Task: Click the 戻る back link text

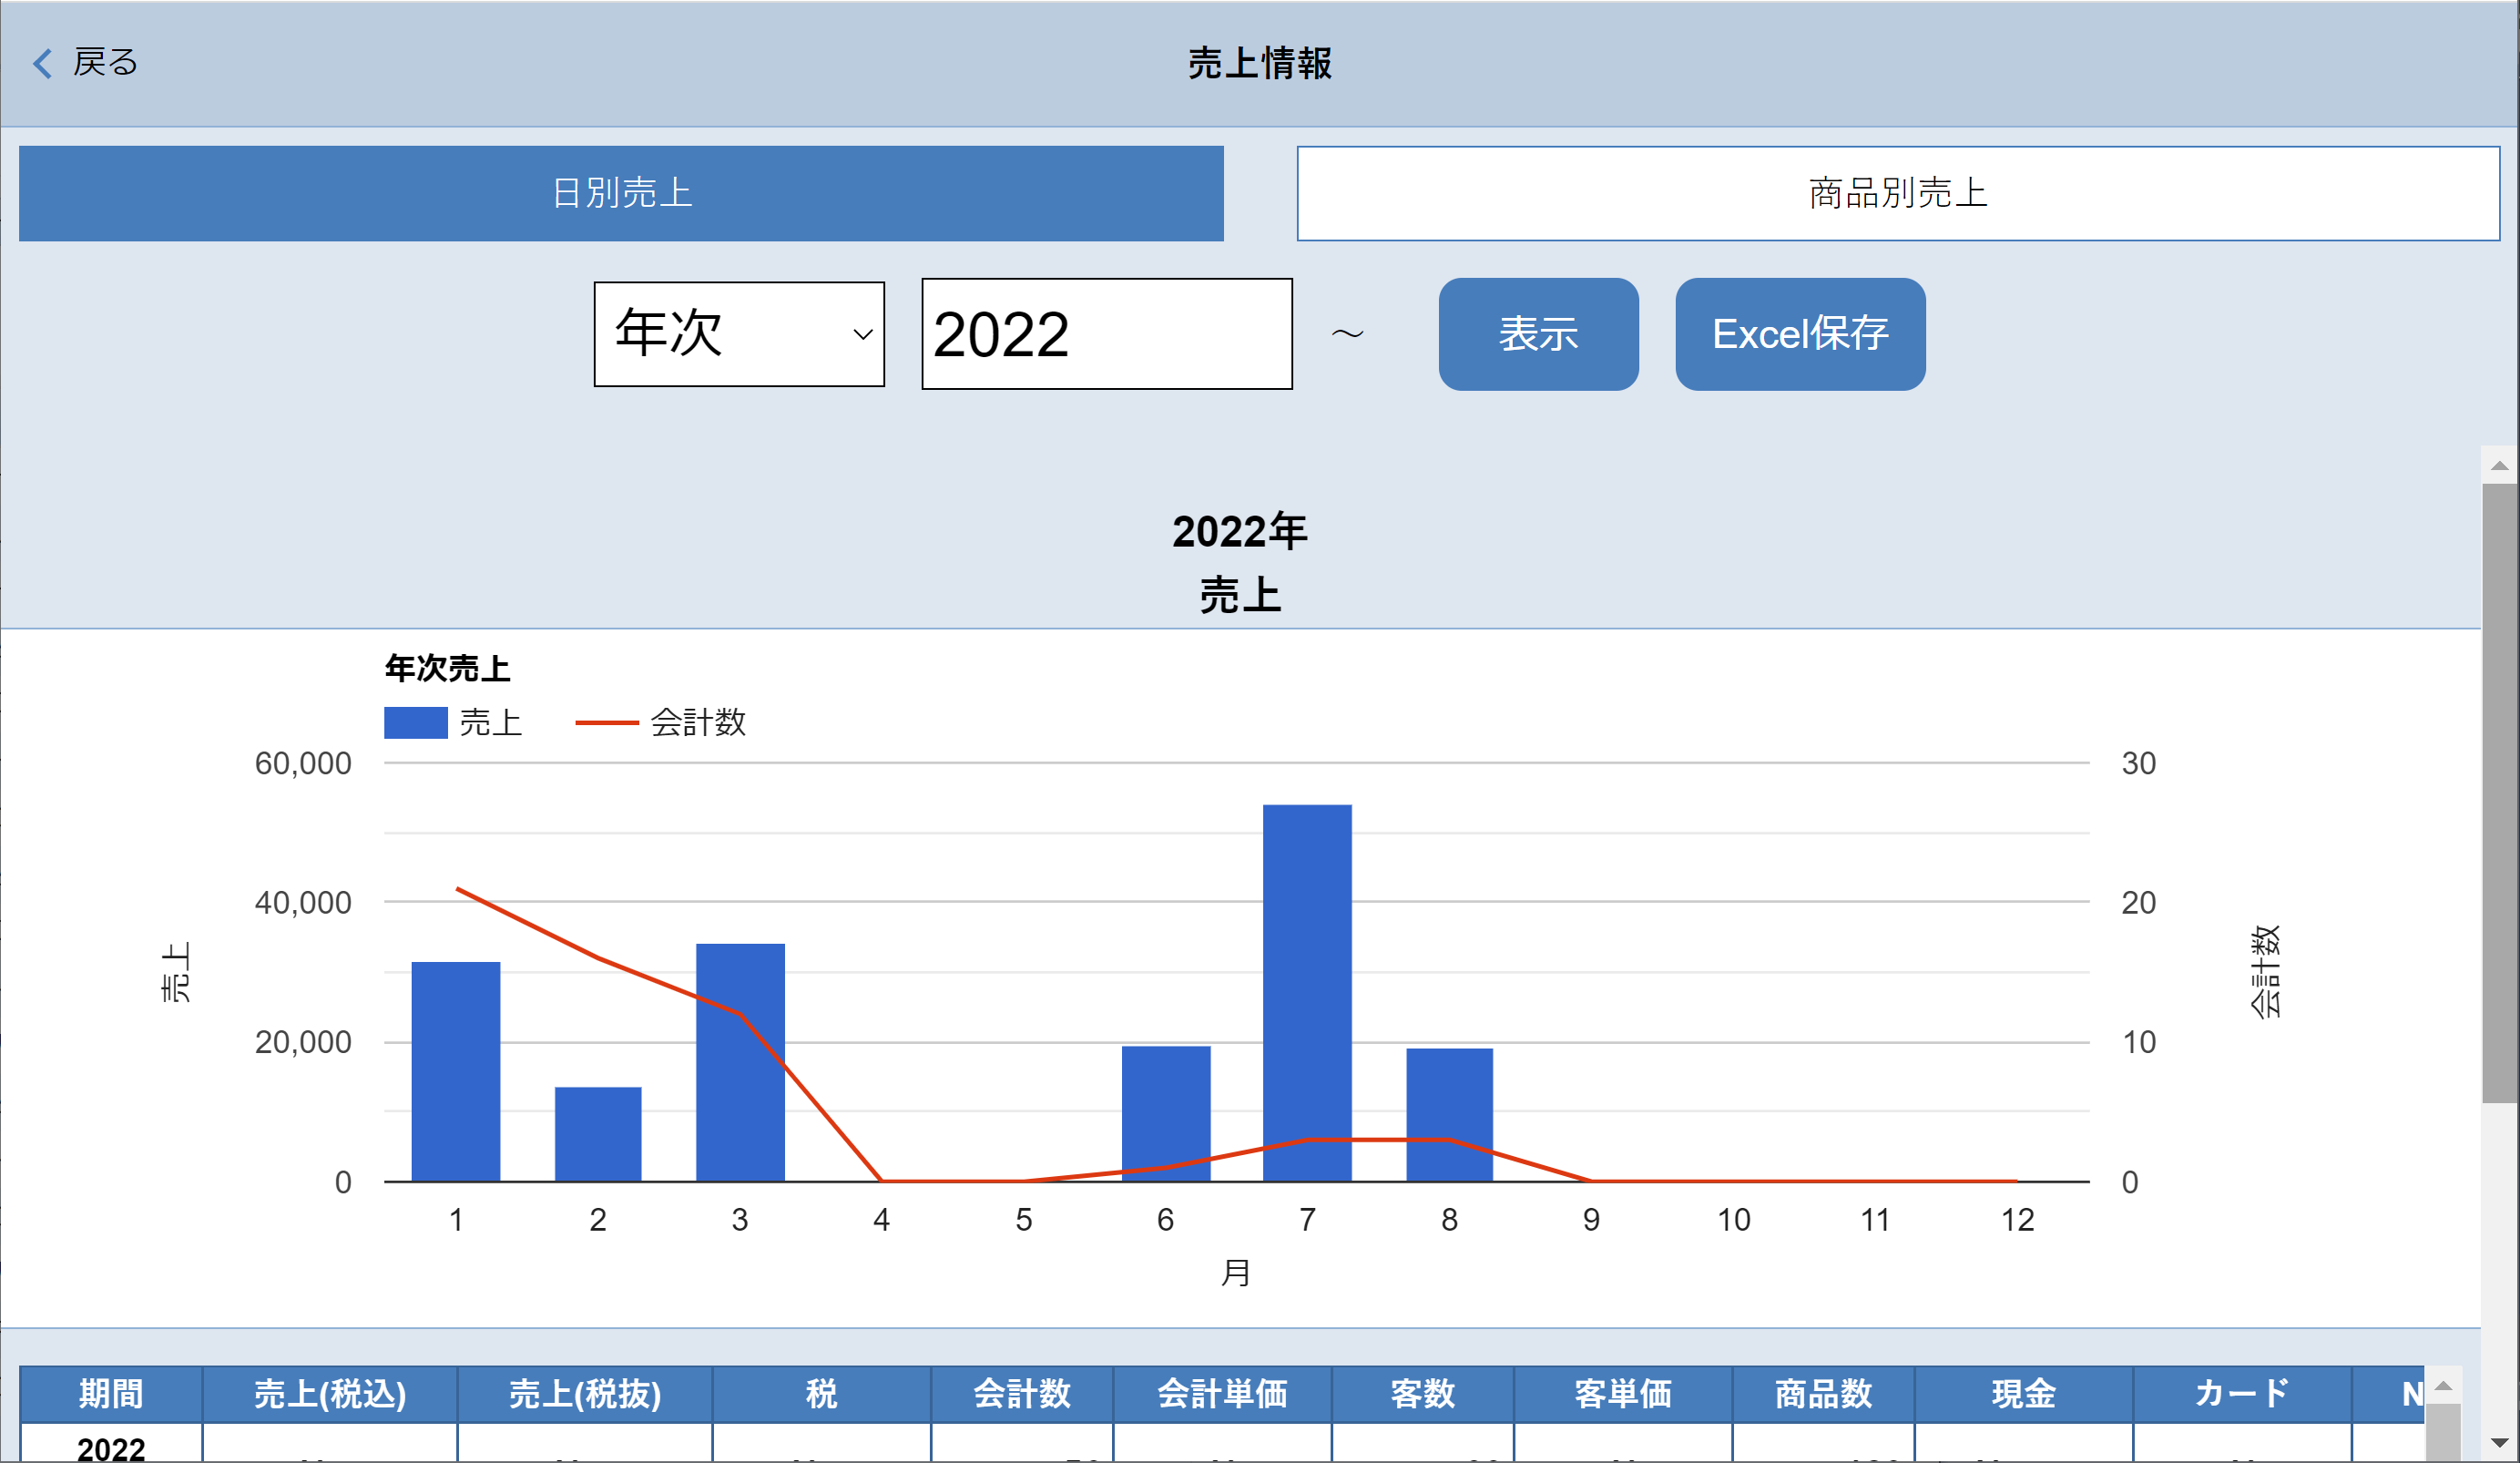Action: point(105,63)
